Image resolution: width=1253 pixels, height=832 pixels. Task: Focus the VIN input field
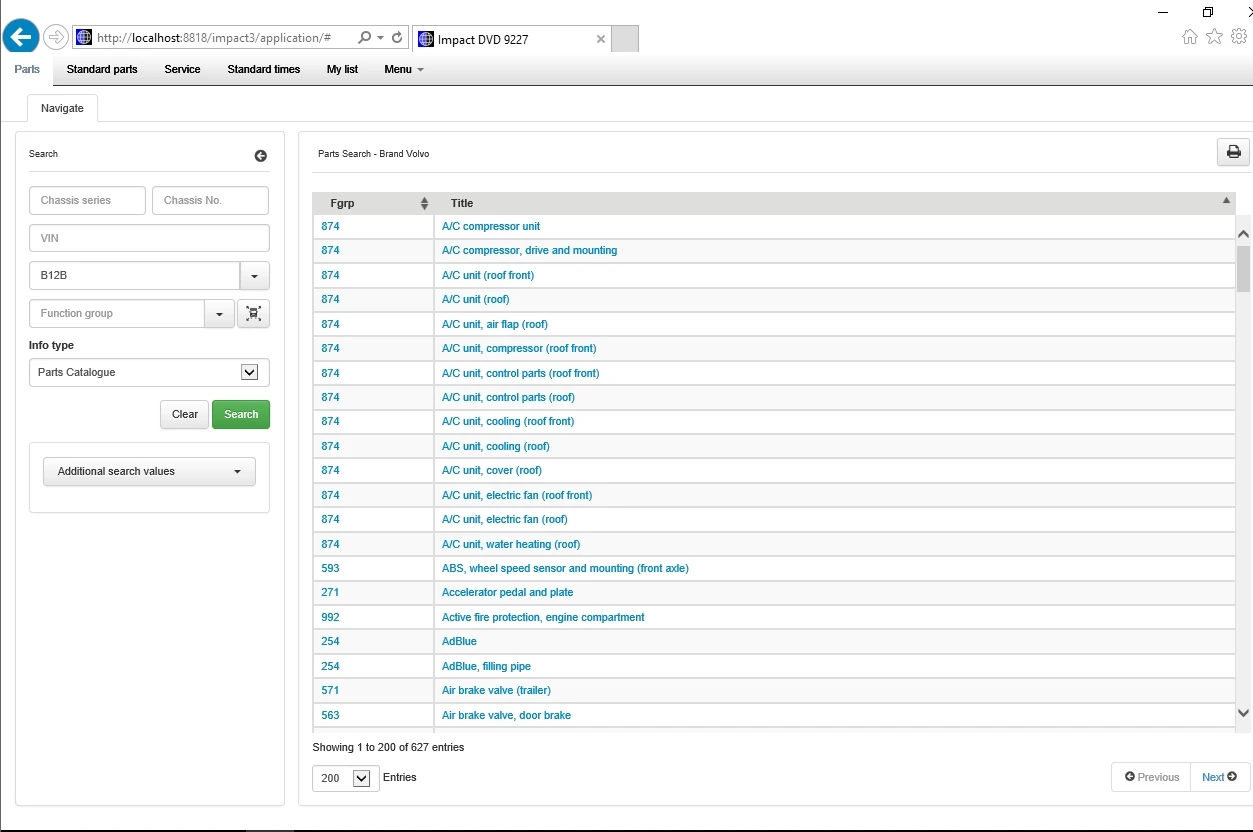[149, 238]
